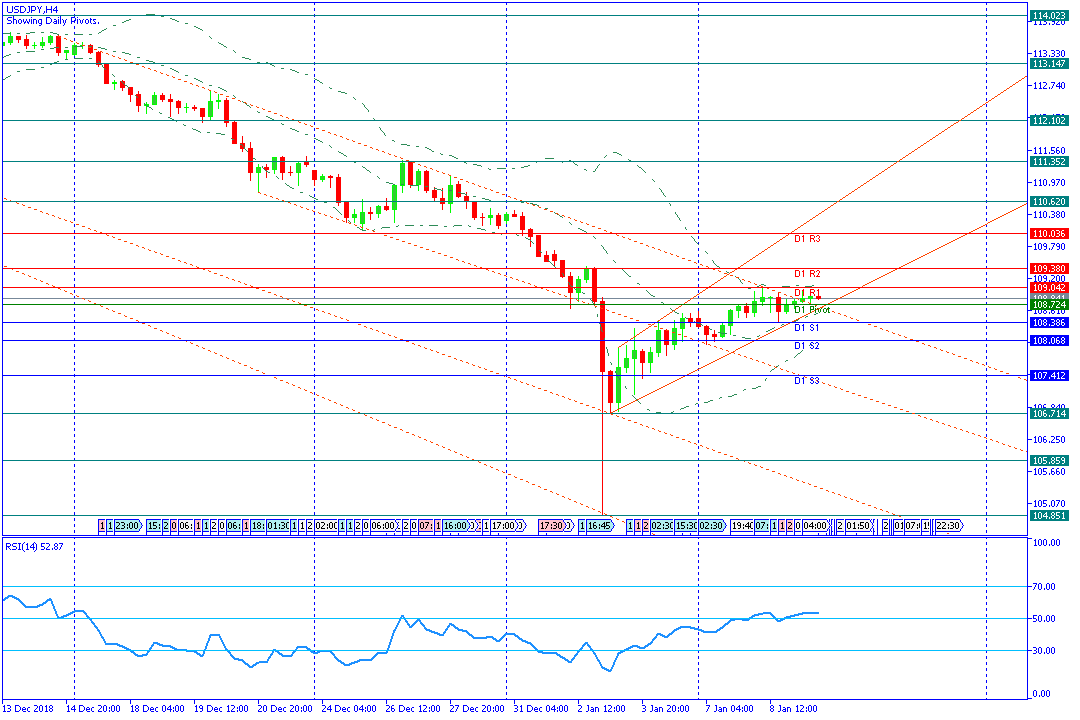Screen dimensions: 1080x720
Task: Click the D1 S3 support label
Action: pyautogui.click(x=807, y=381)
